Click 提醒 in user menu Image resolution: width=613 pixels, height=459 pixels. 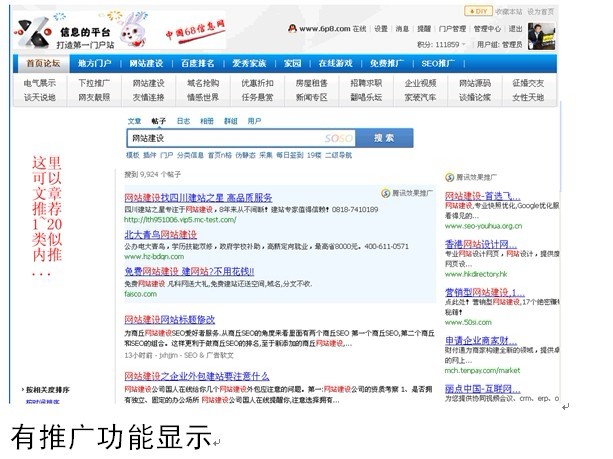pos(424,29)
